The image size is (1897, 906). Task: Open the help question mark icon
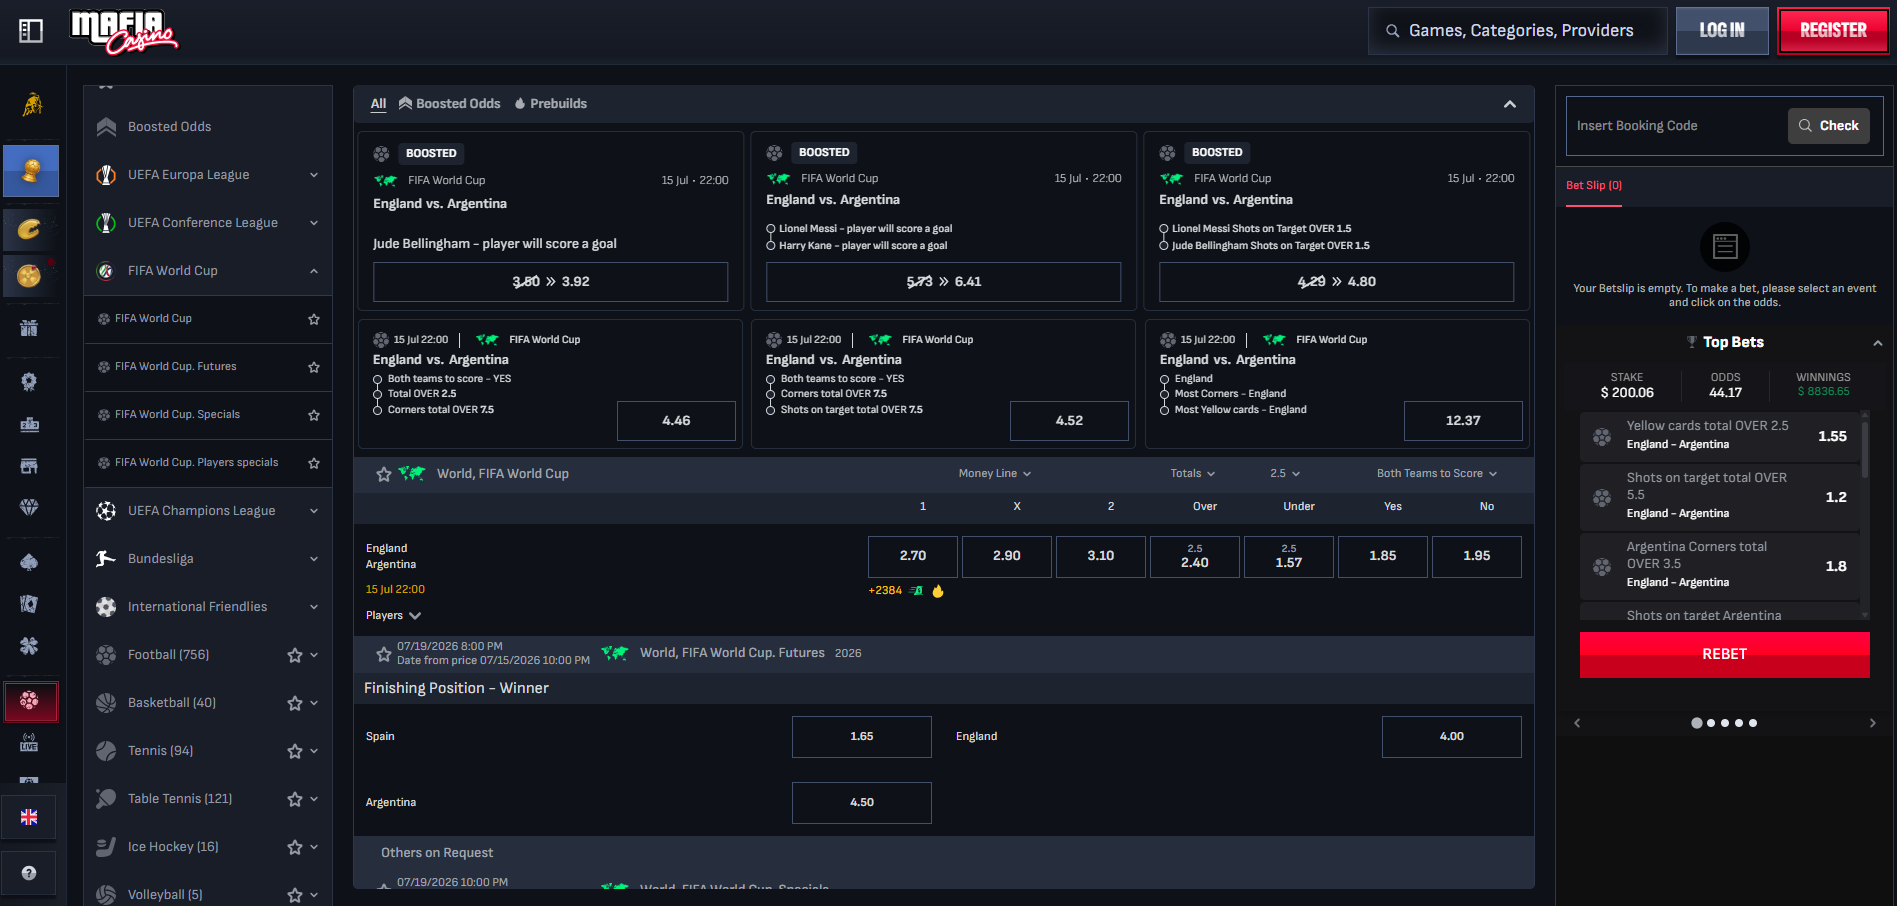[x=29, y=873]
